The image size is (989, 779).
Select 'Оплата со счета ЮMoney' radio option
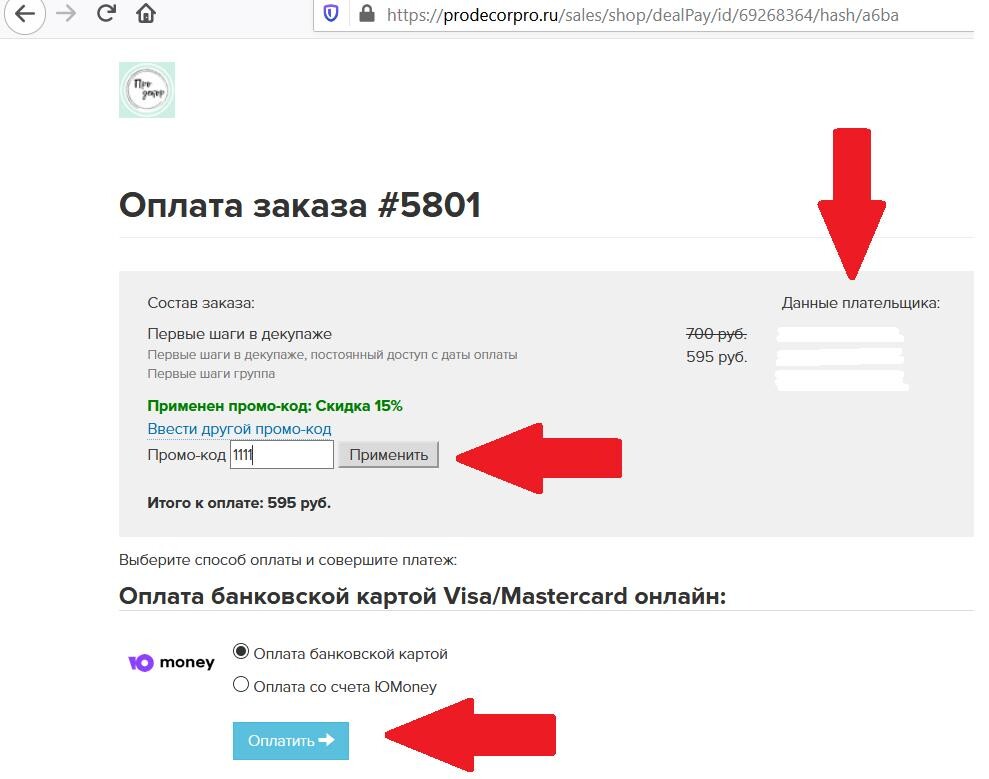[x=240, y=684]
